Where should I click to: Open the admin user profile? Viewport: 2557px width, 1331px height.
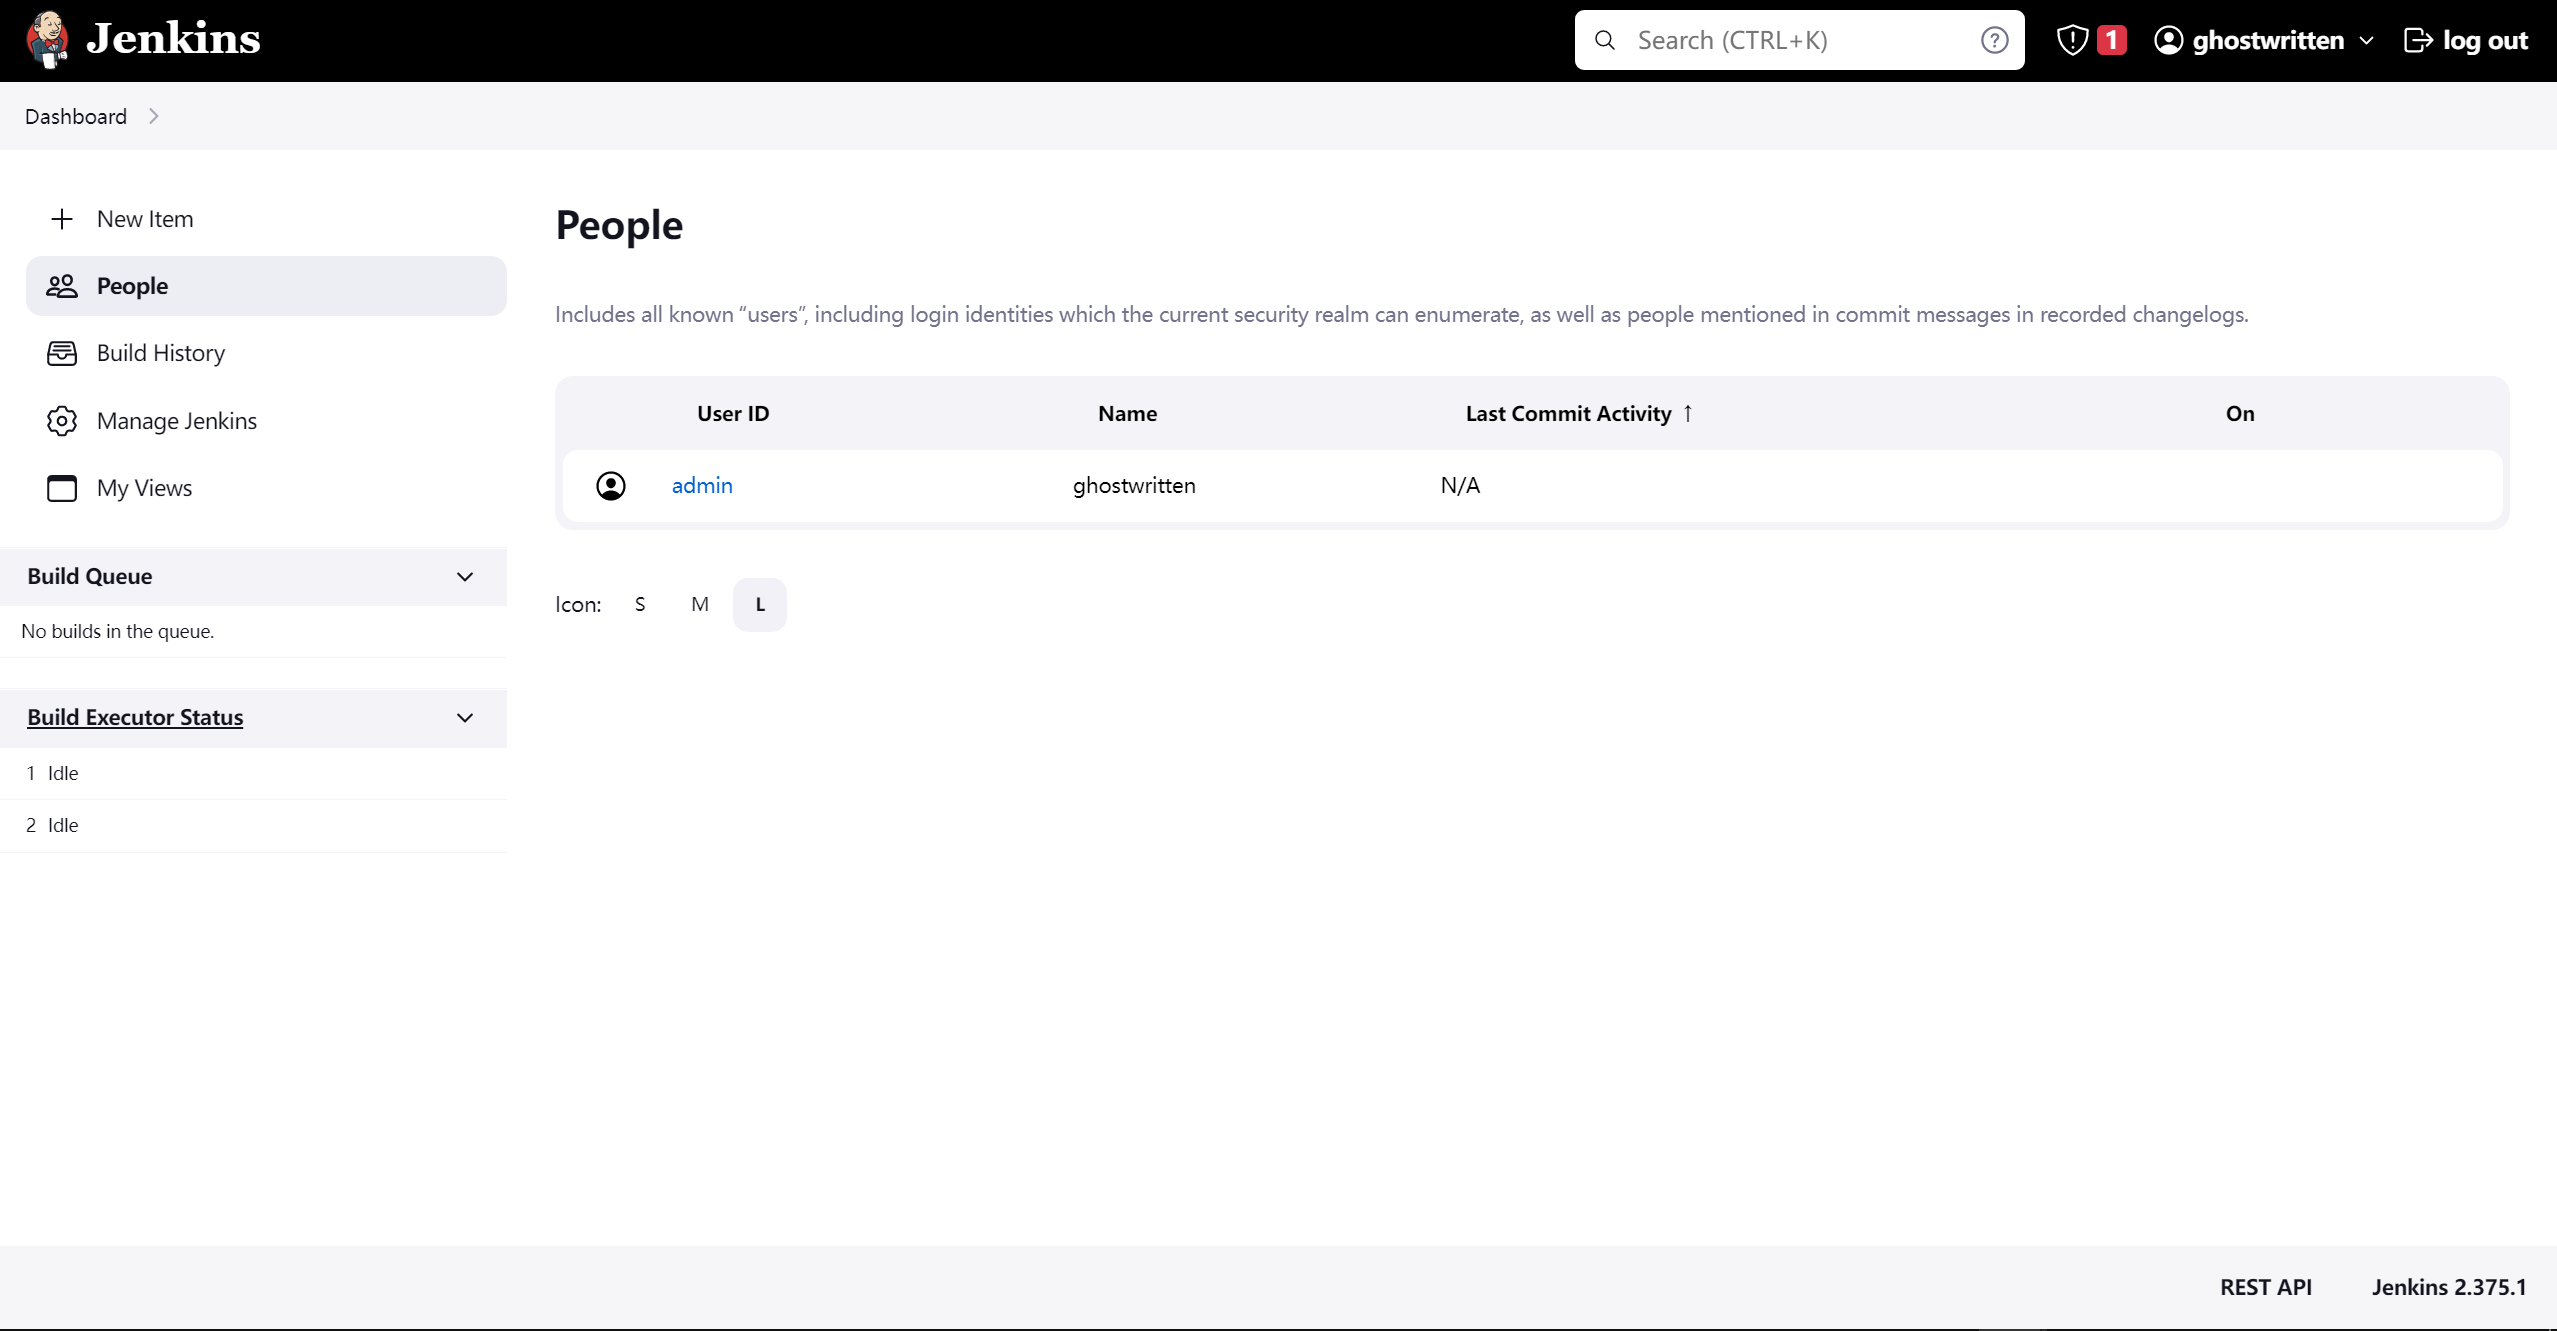[702, 485]
